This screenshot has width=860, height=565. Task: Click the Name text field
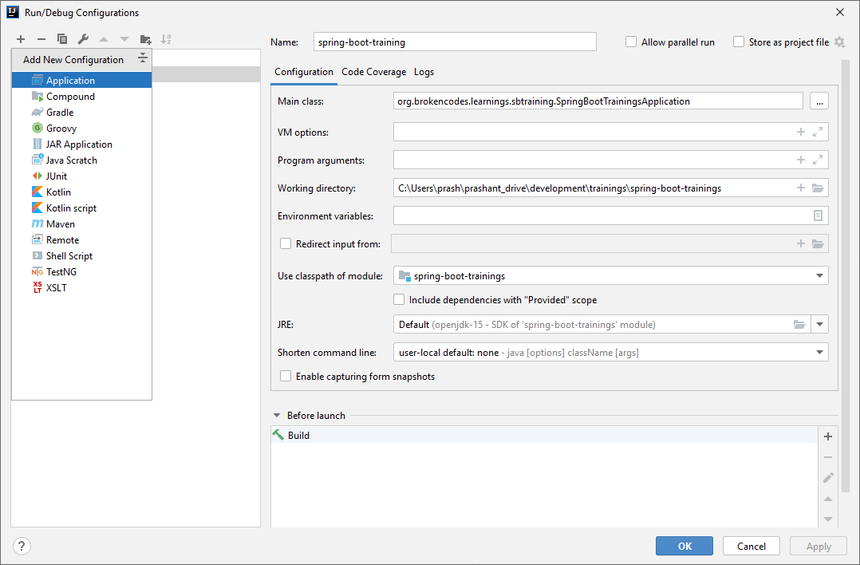click(x=454, y=42)
